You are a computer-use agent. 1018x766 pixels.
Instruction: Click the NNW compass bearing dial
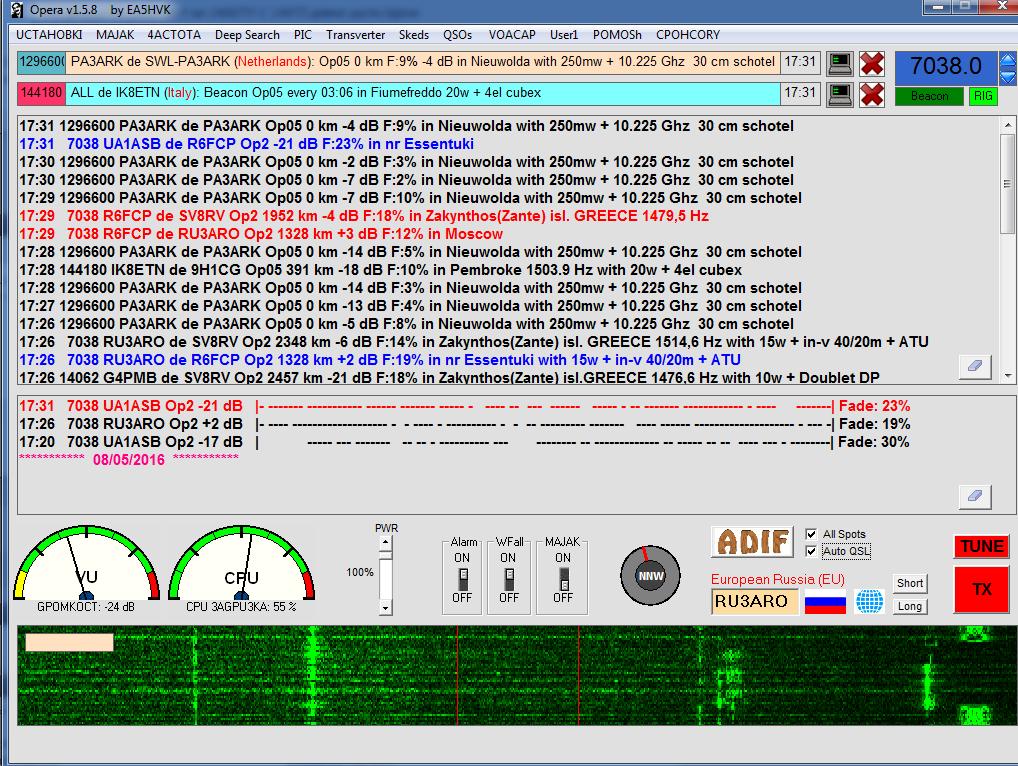649,575
